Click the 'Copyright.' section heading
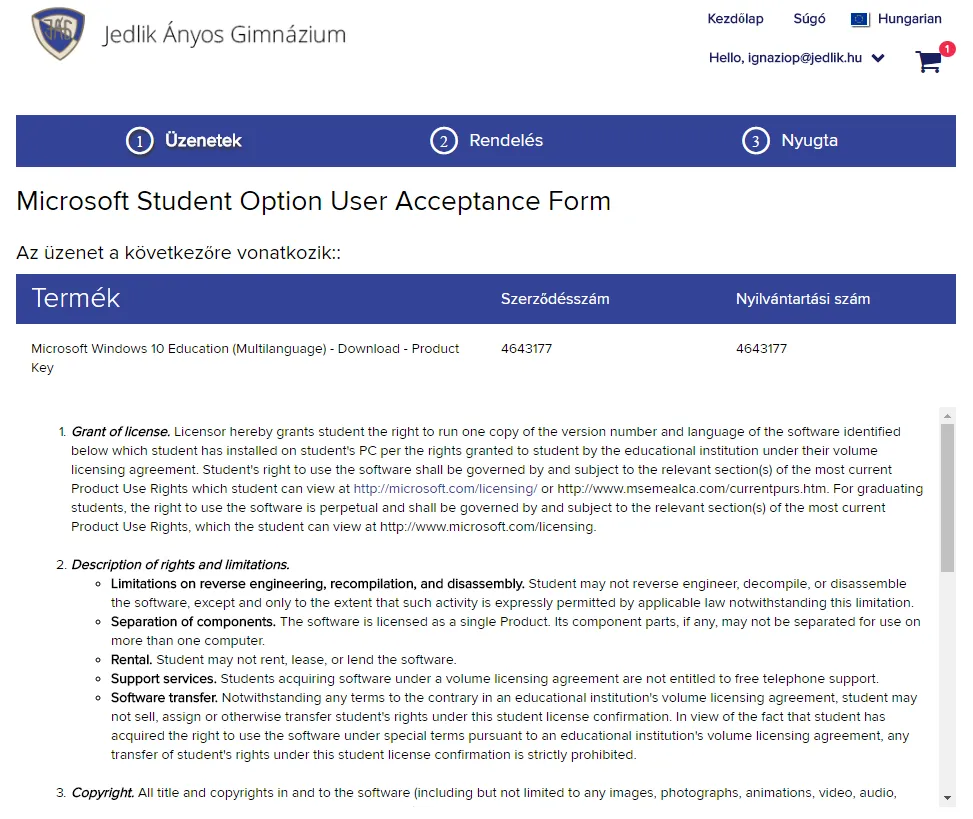This screenshot has width=973, height=819. [103, 793]
